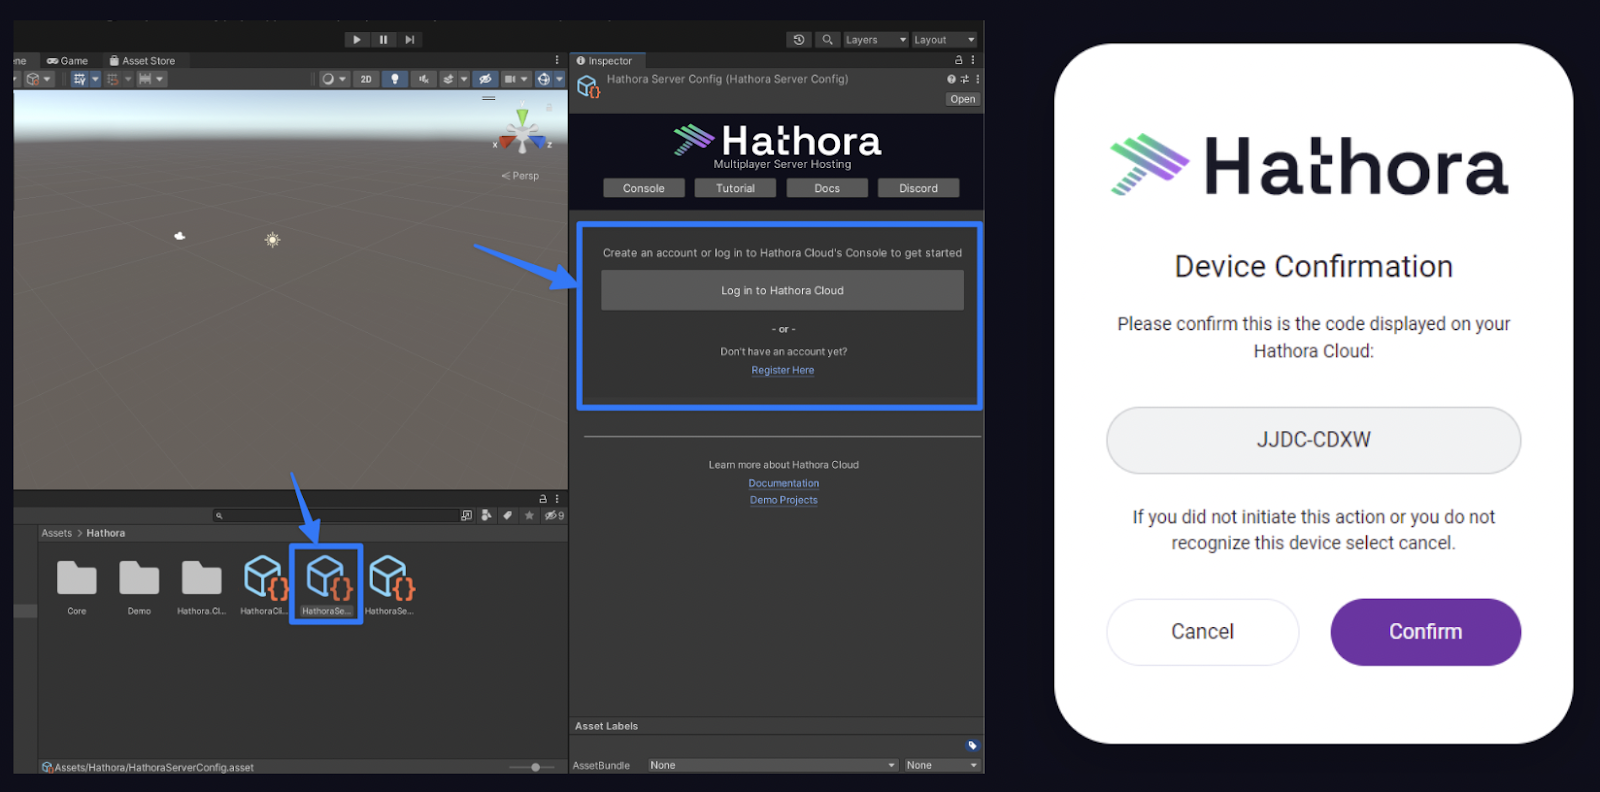1600x792 pixels.
Task: Toggle Scene lighting bulb icon
Action: click(395, 79)
